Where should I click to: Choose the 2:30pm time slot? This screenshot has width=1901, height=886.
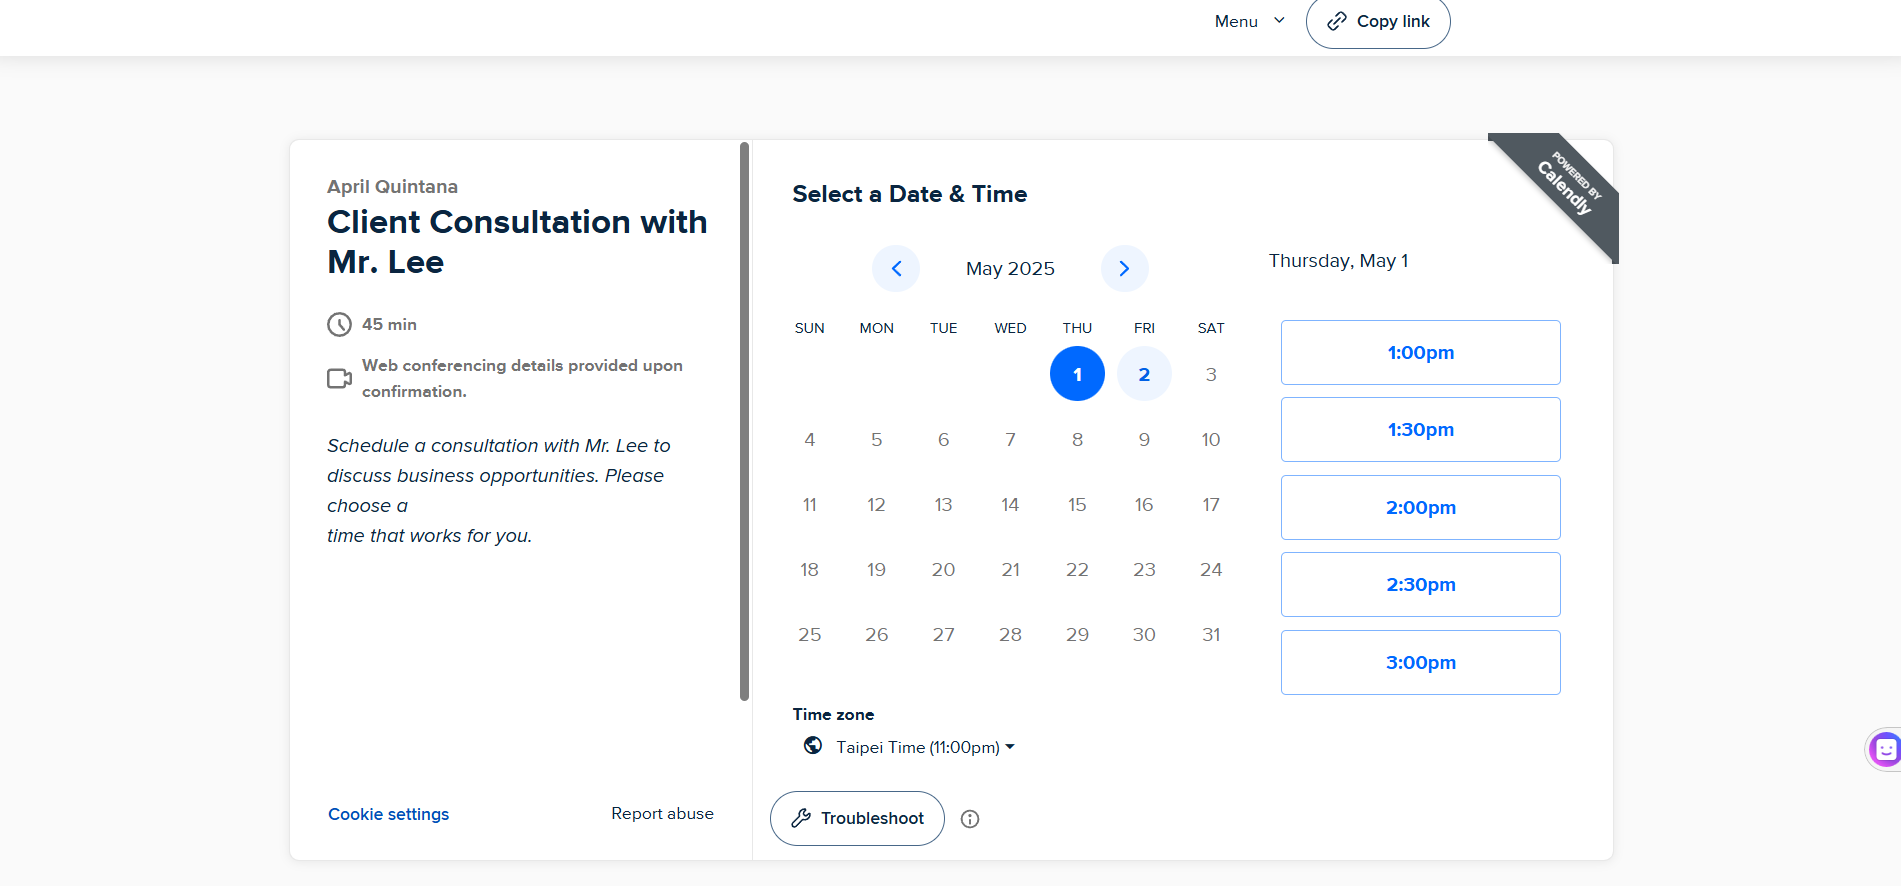click(x=1420, y=585)
